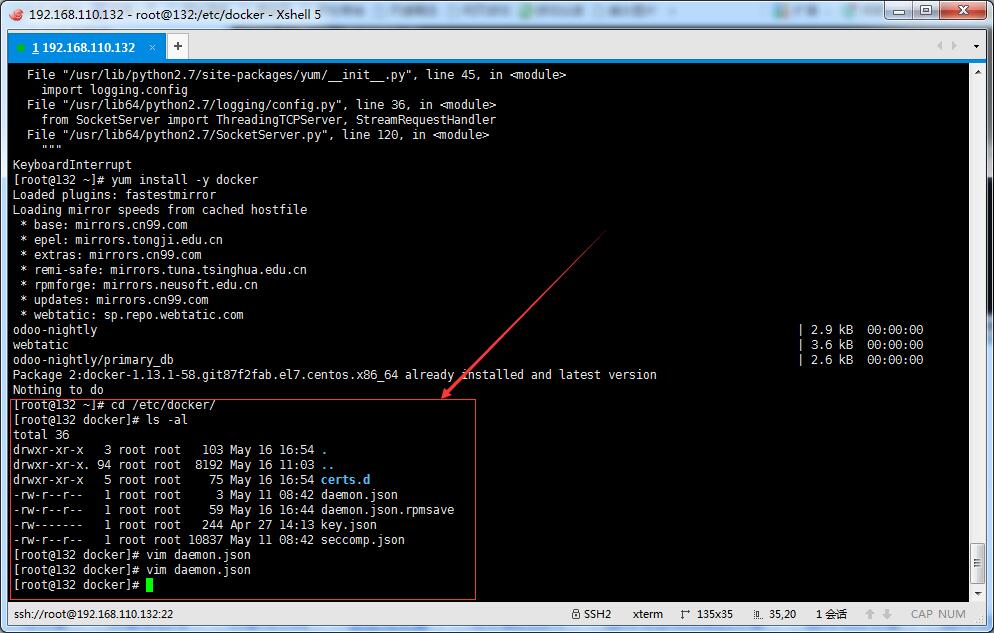Click the 'ls -al' command line
This screenshot has width=994, height=633.
(x=100, y=420)
